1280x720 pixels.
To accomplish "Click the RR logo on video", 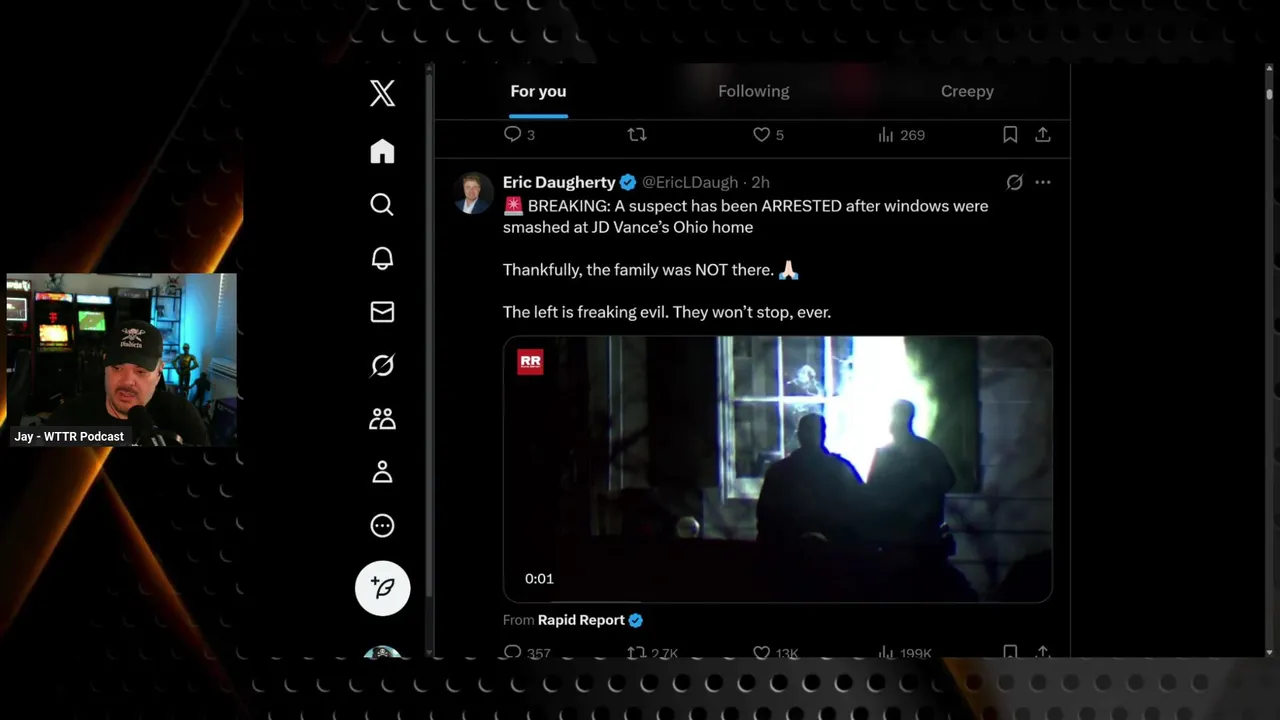I will click(530, 362).
